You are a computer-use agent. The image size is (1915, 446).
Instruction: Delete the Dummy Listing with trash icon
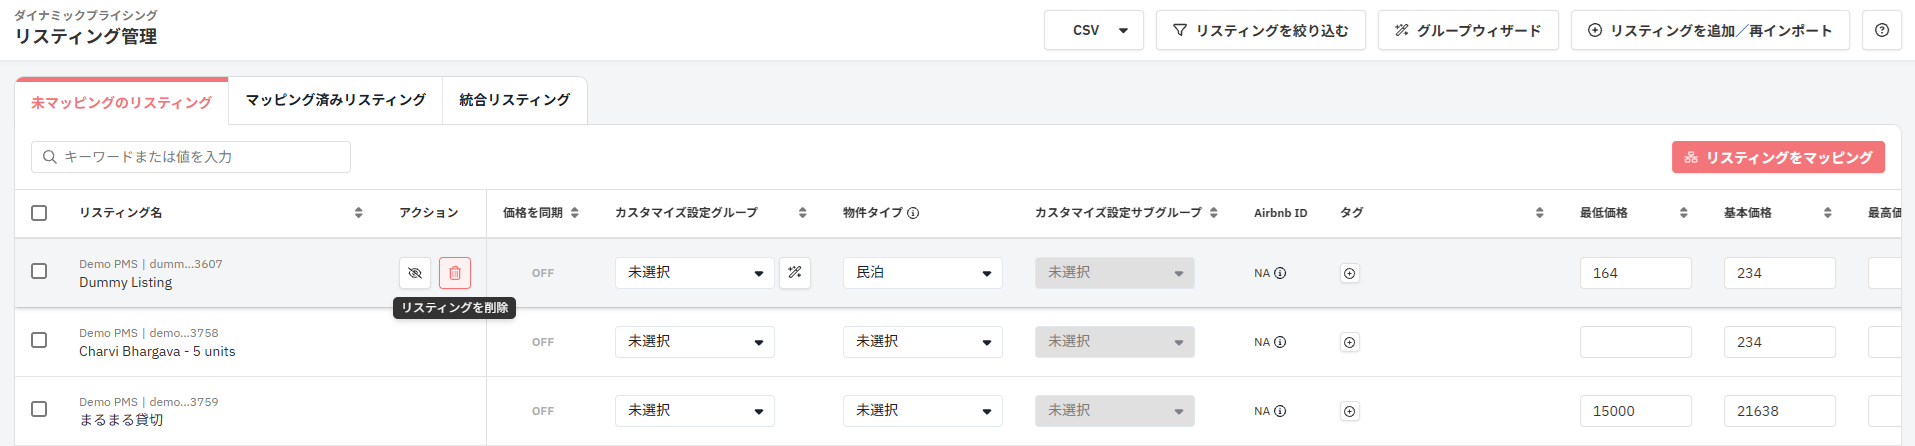(x=455, y=273)
